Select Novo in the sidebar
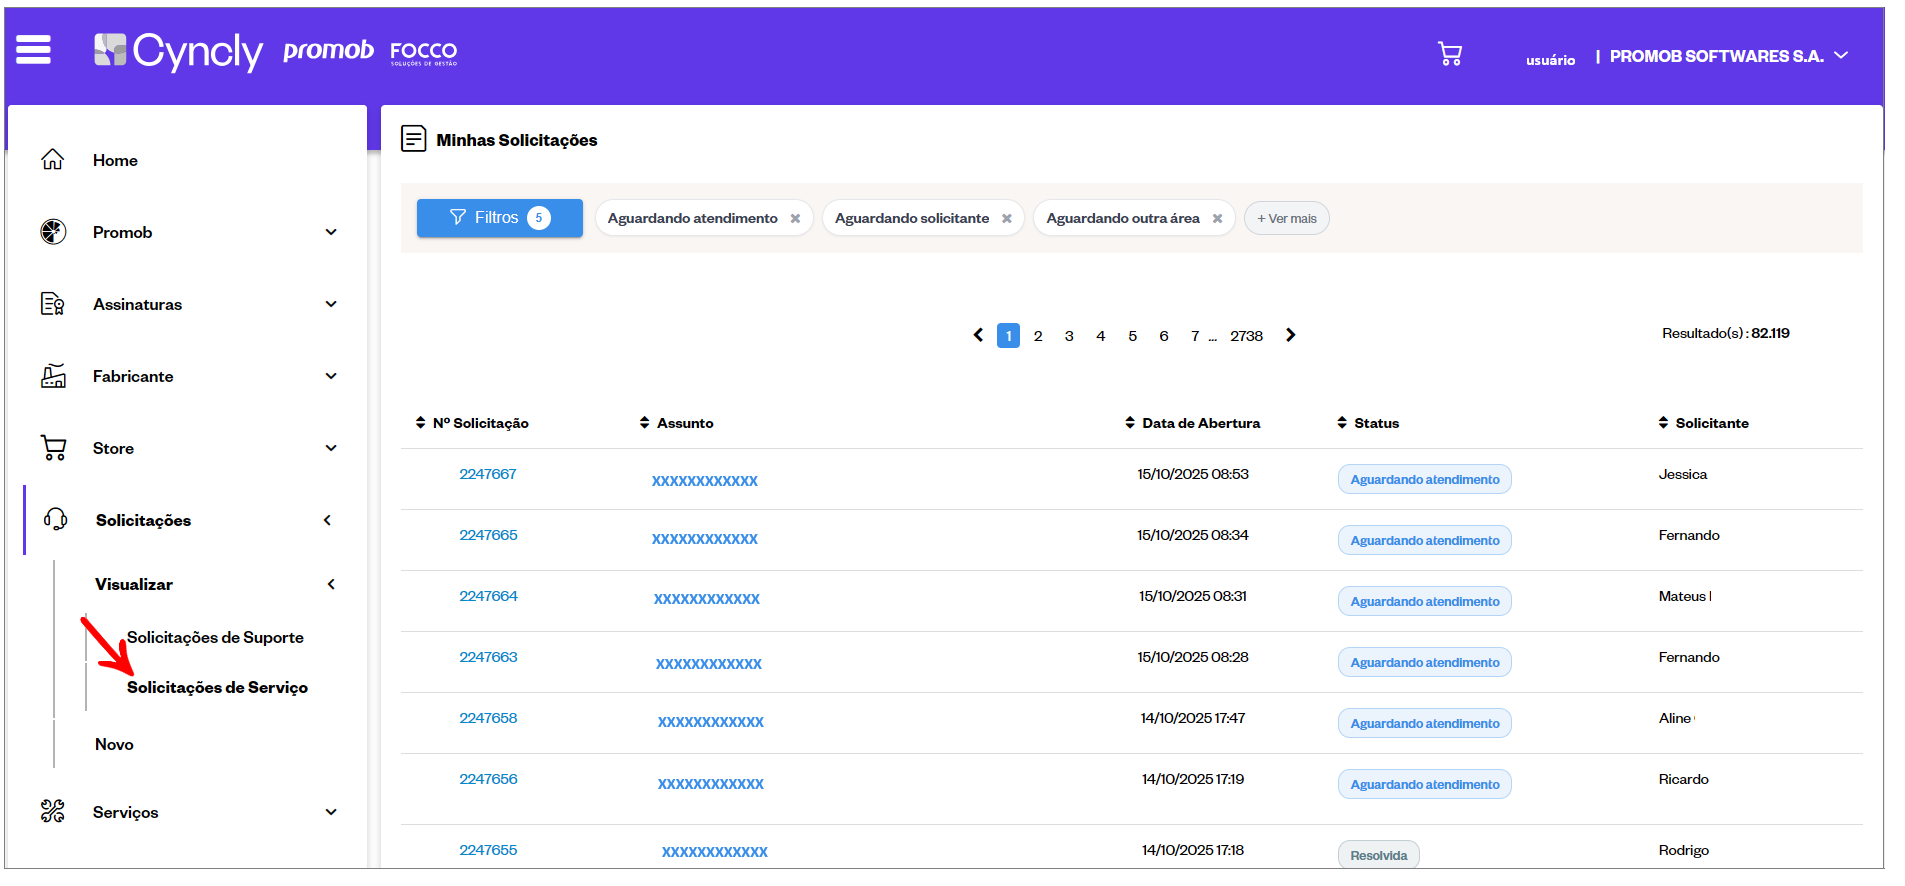Screen dimensions: 1905x886 (x=114, y=744)
